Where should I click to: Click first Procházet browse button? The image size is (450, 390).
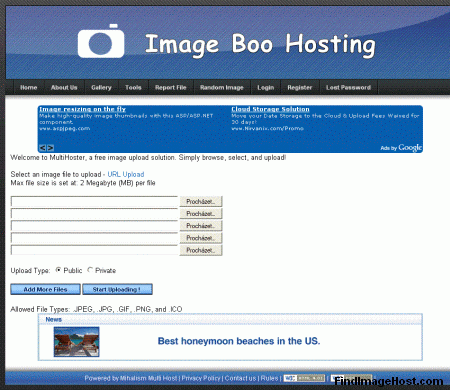[201, 201]
